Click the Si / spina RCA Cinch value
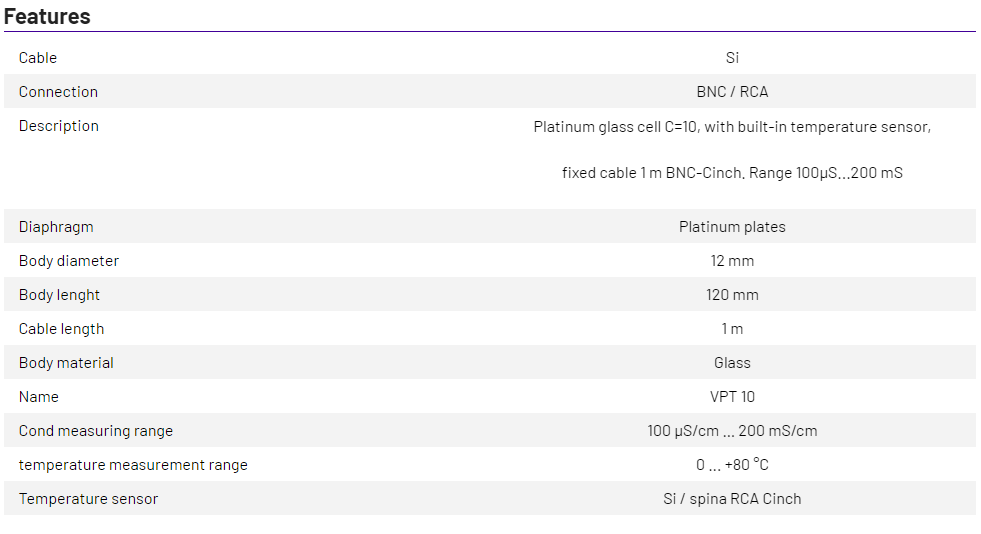981x534 pixels. tap(732, 499)
